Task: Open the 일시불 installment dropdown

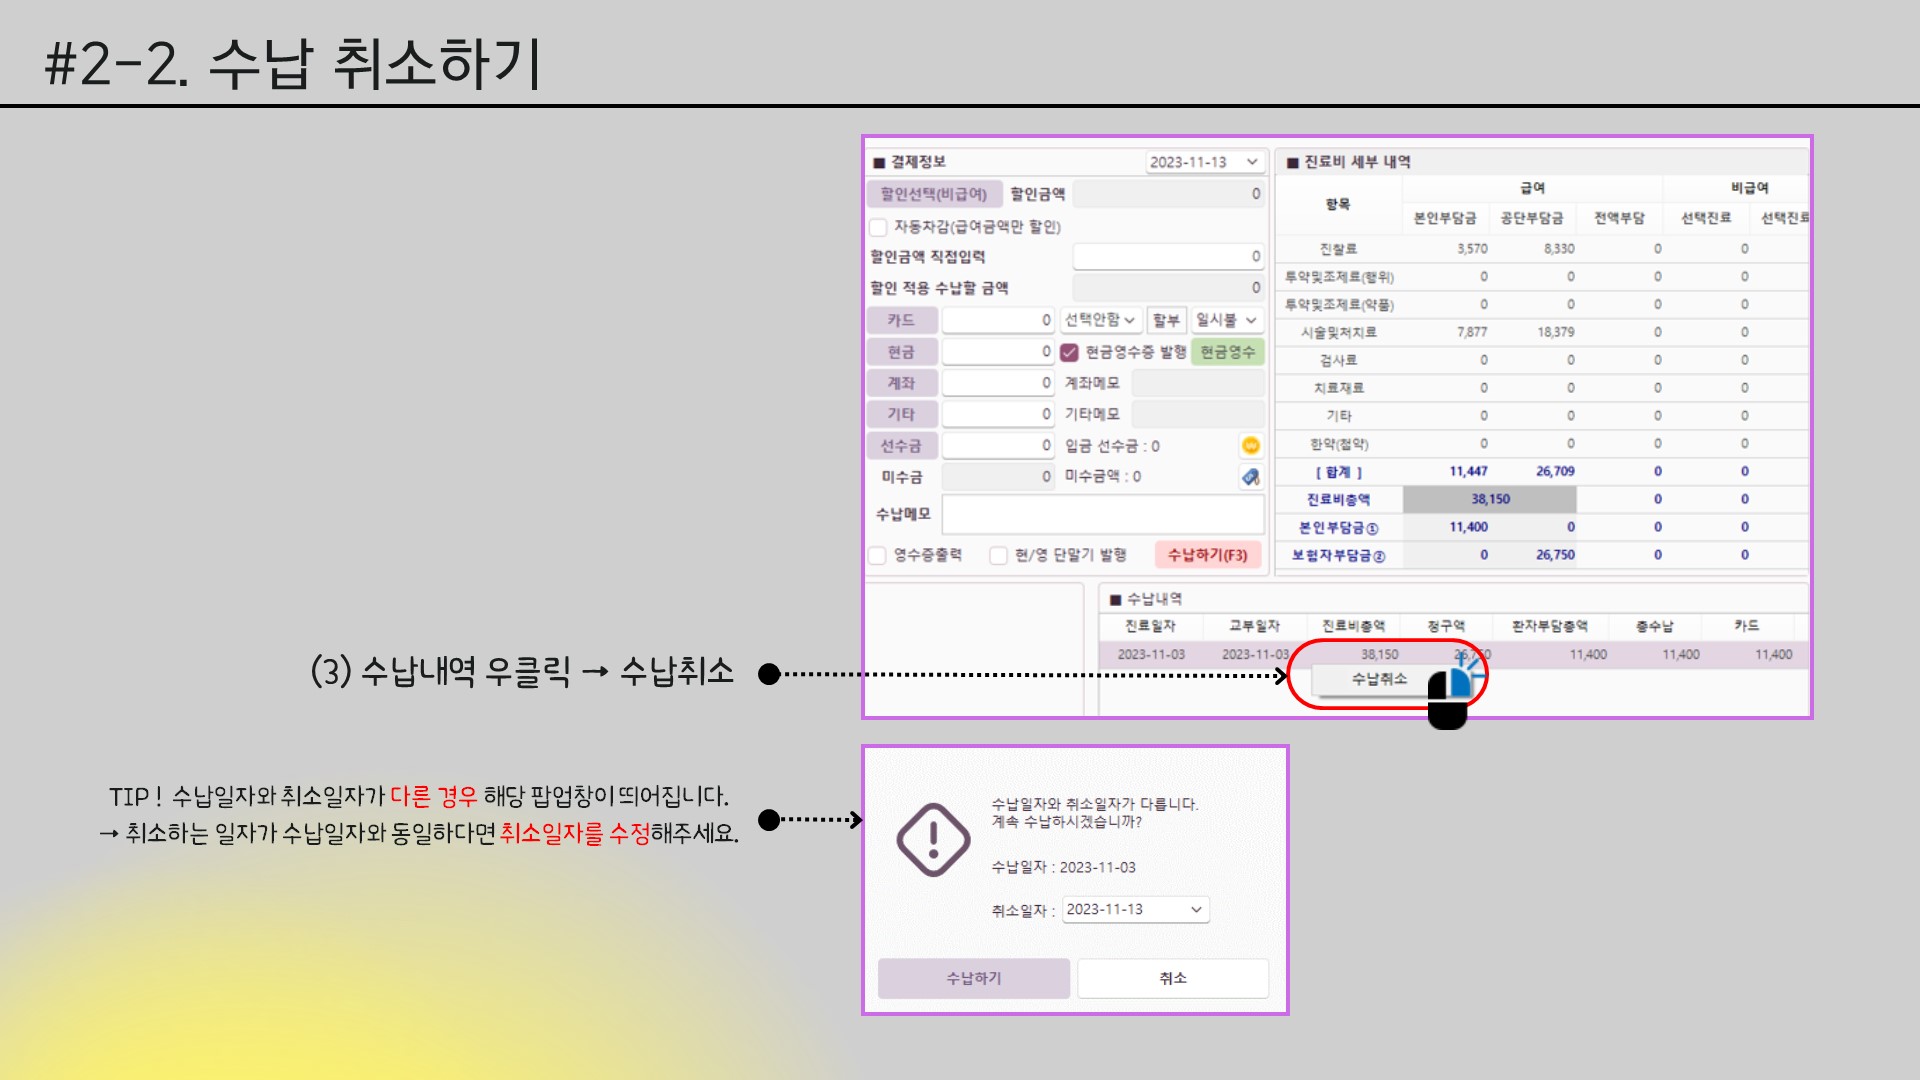Action: pos(1226,320)
